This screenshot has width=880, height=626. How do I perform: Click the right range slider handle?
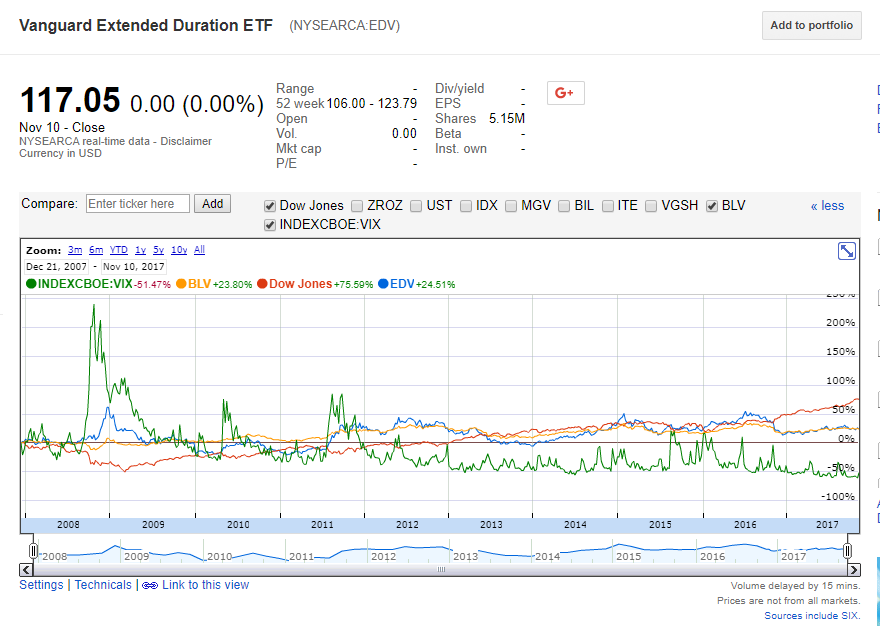coord(847,551)
